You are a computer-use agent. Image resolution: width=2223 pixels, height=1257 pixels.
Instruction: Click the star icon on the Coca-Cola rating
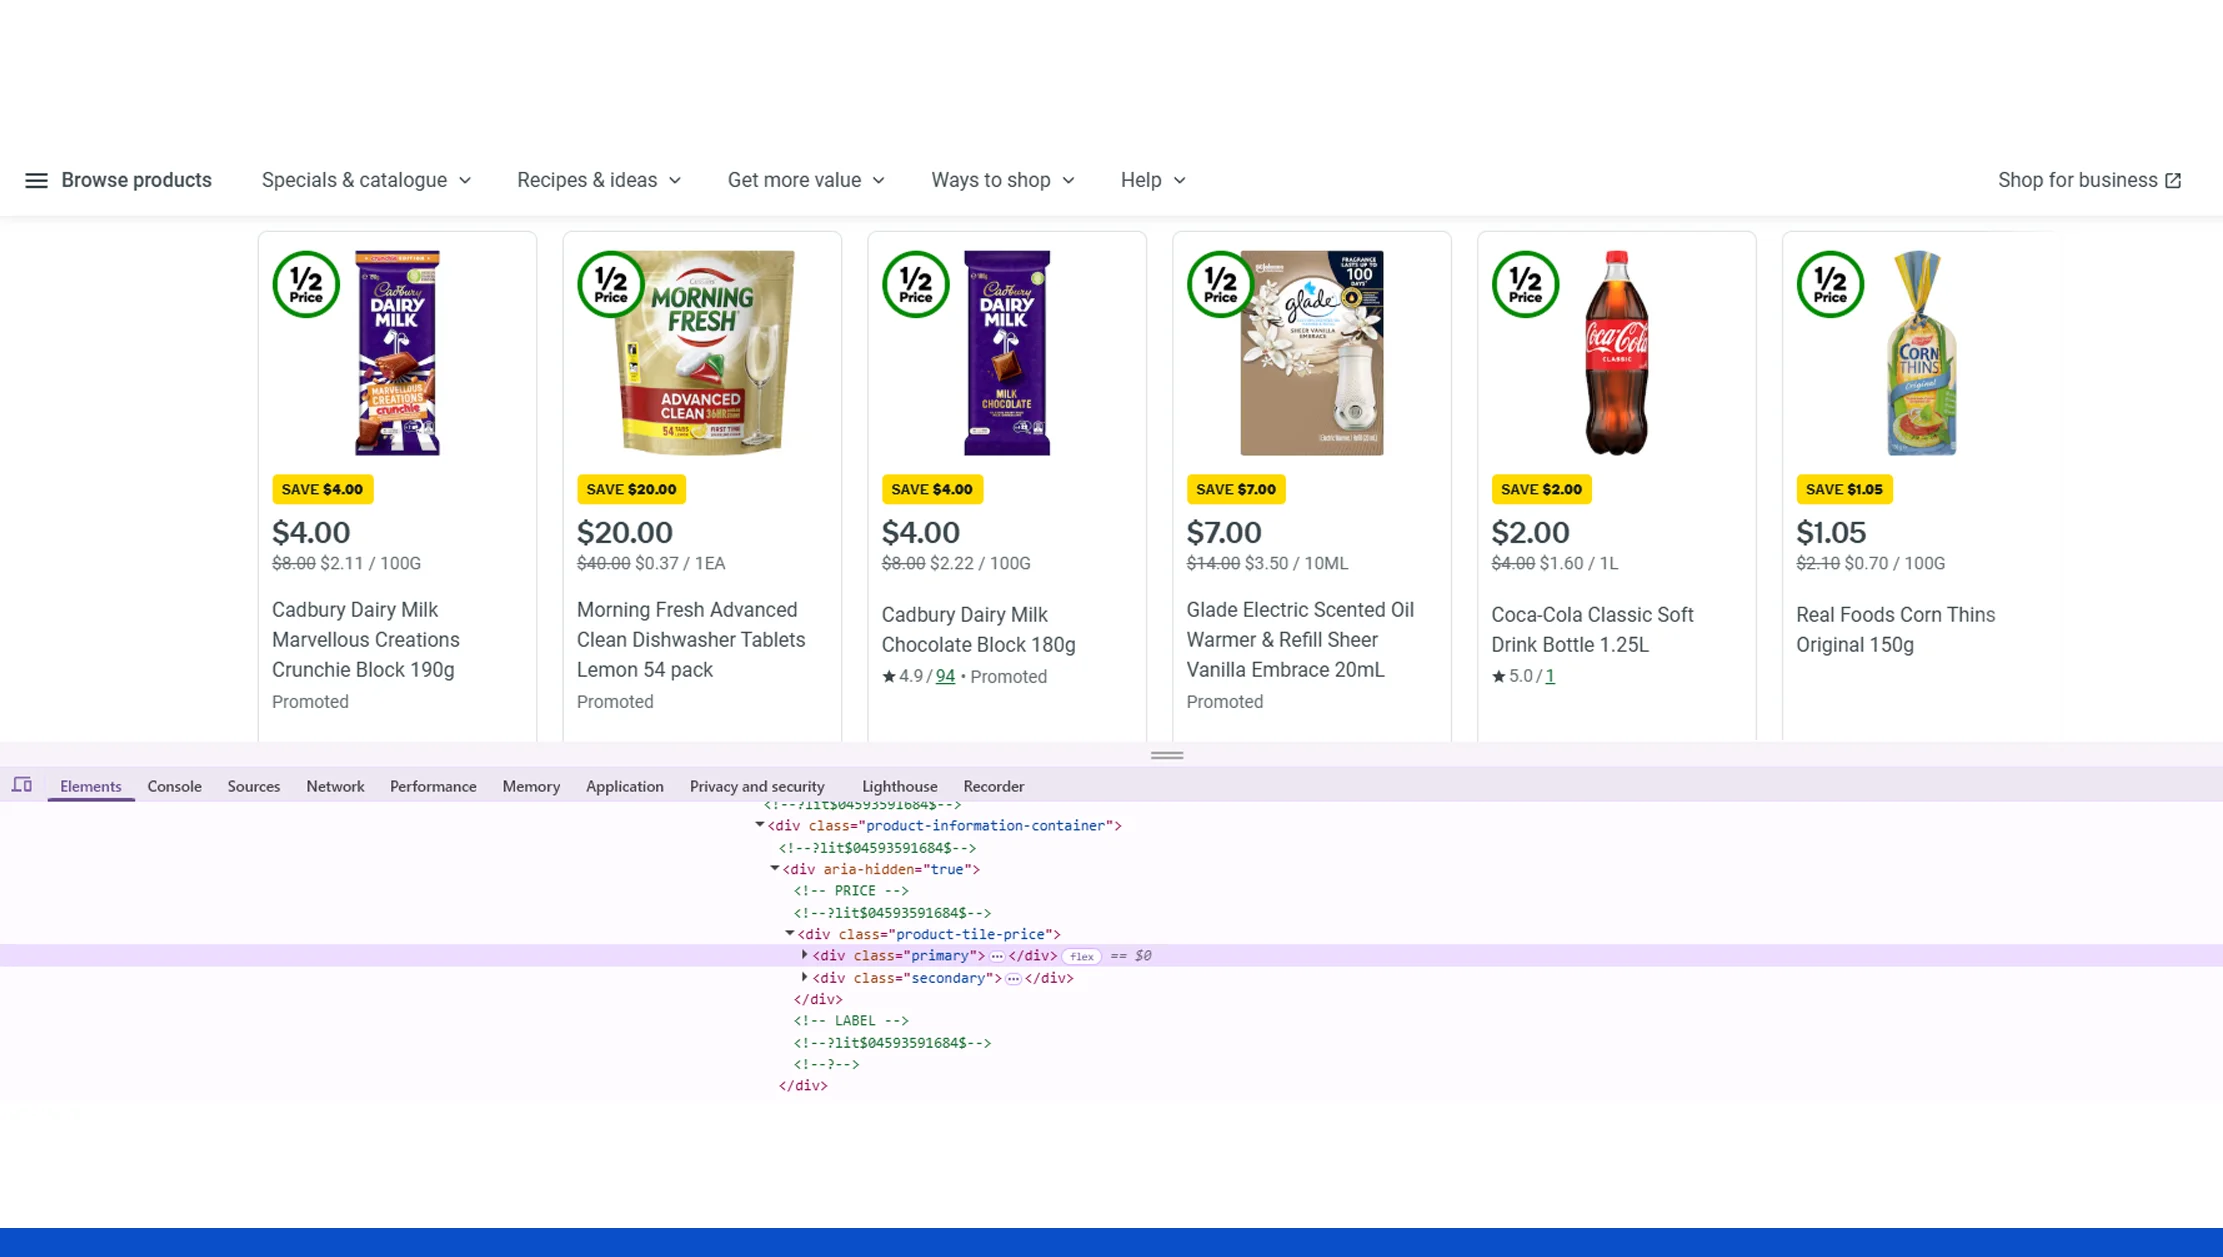(x=1498, y=676)
